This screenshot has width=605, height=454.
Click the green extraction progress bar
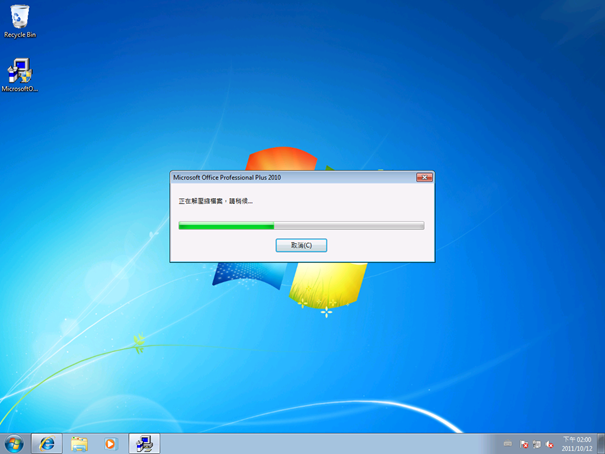(x=301, y=226)
